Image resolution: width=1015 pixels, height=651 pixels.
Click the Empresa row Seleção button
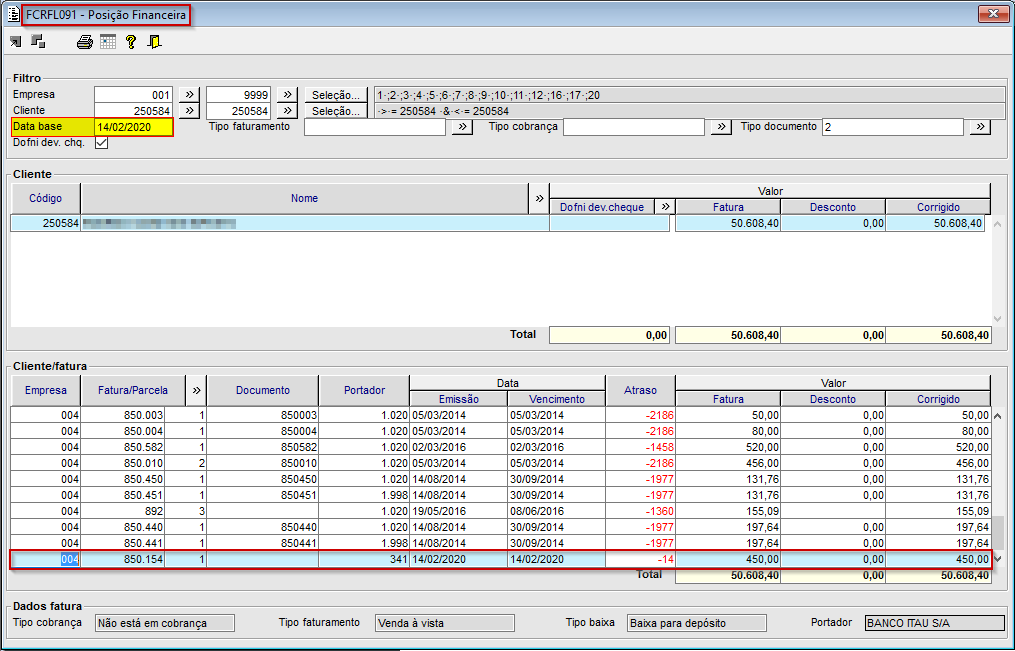pos(334,95)
